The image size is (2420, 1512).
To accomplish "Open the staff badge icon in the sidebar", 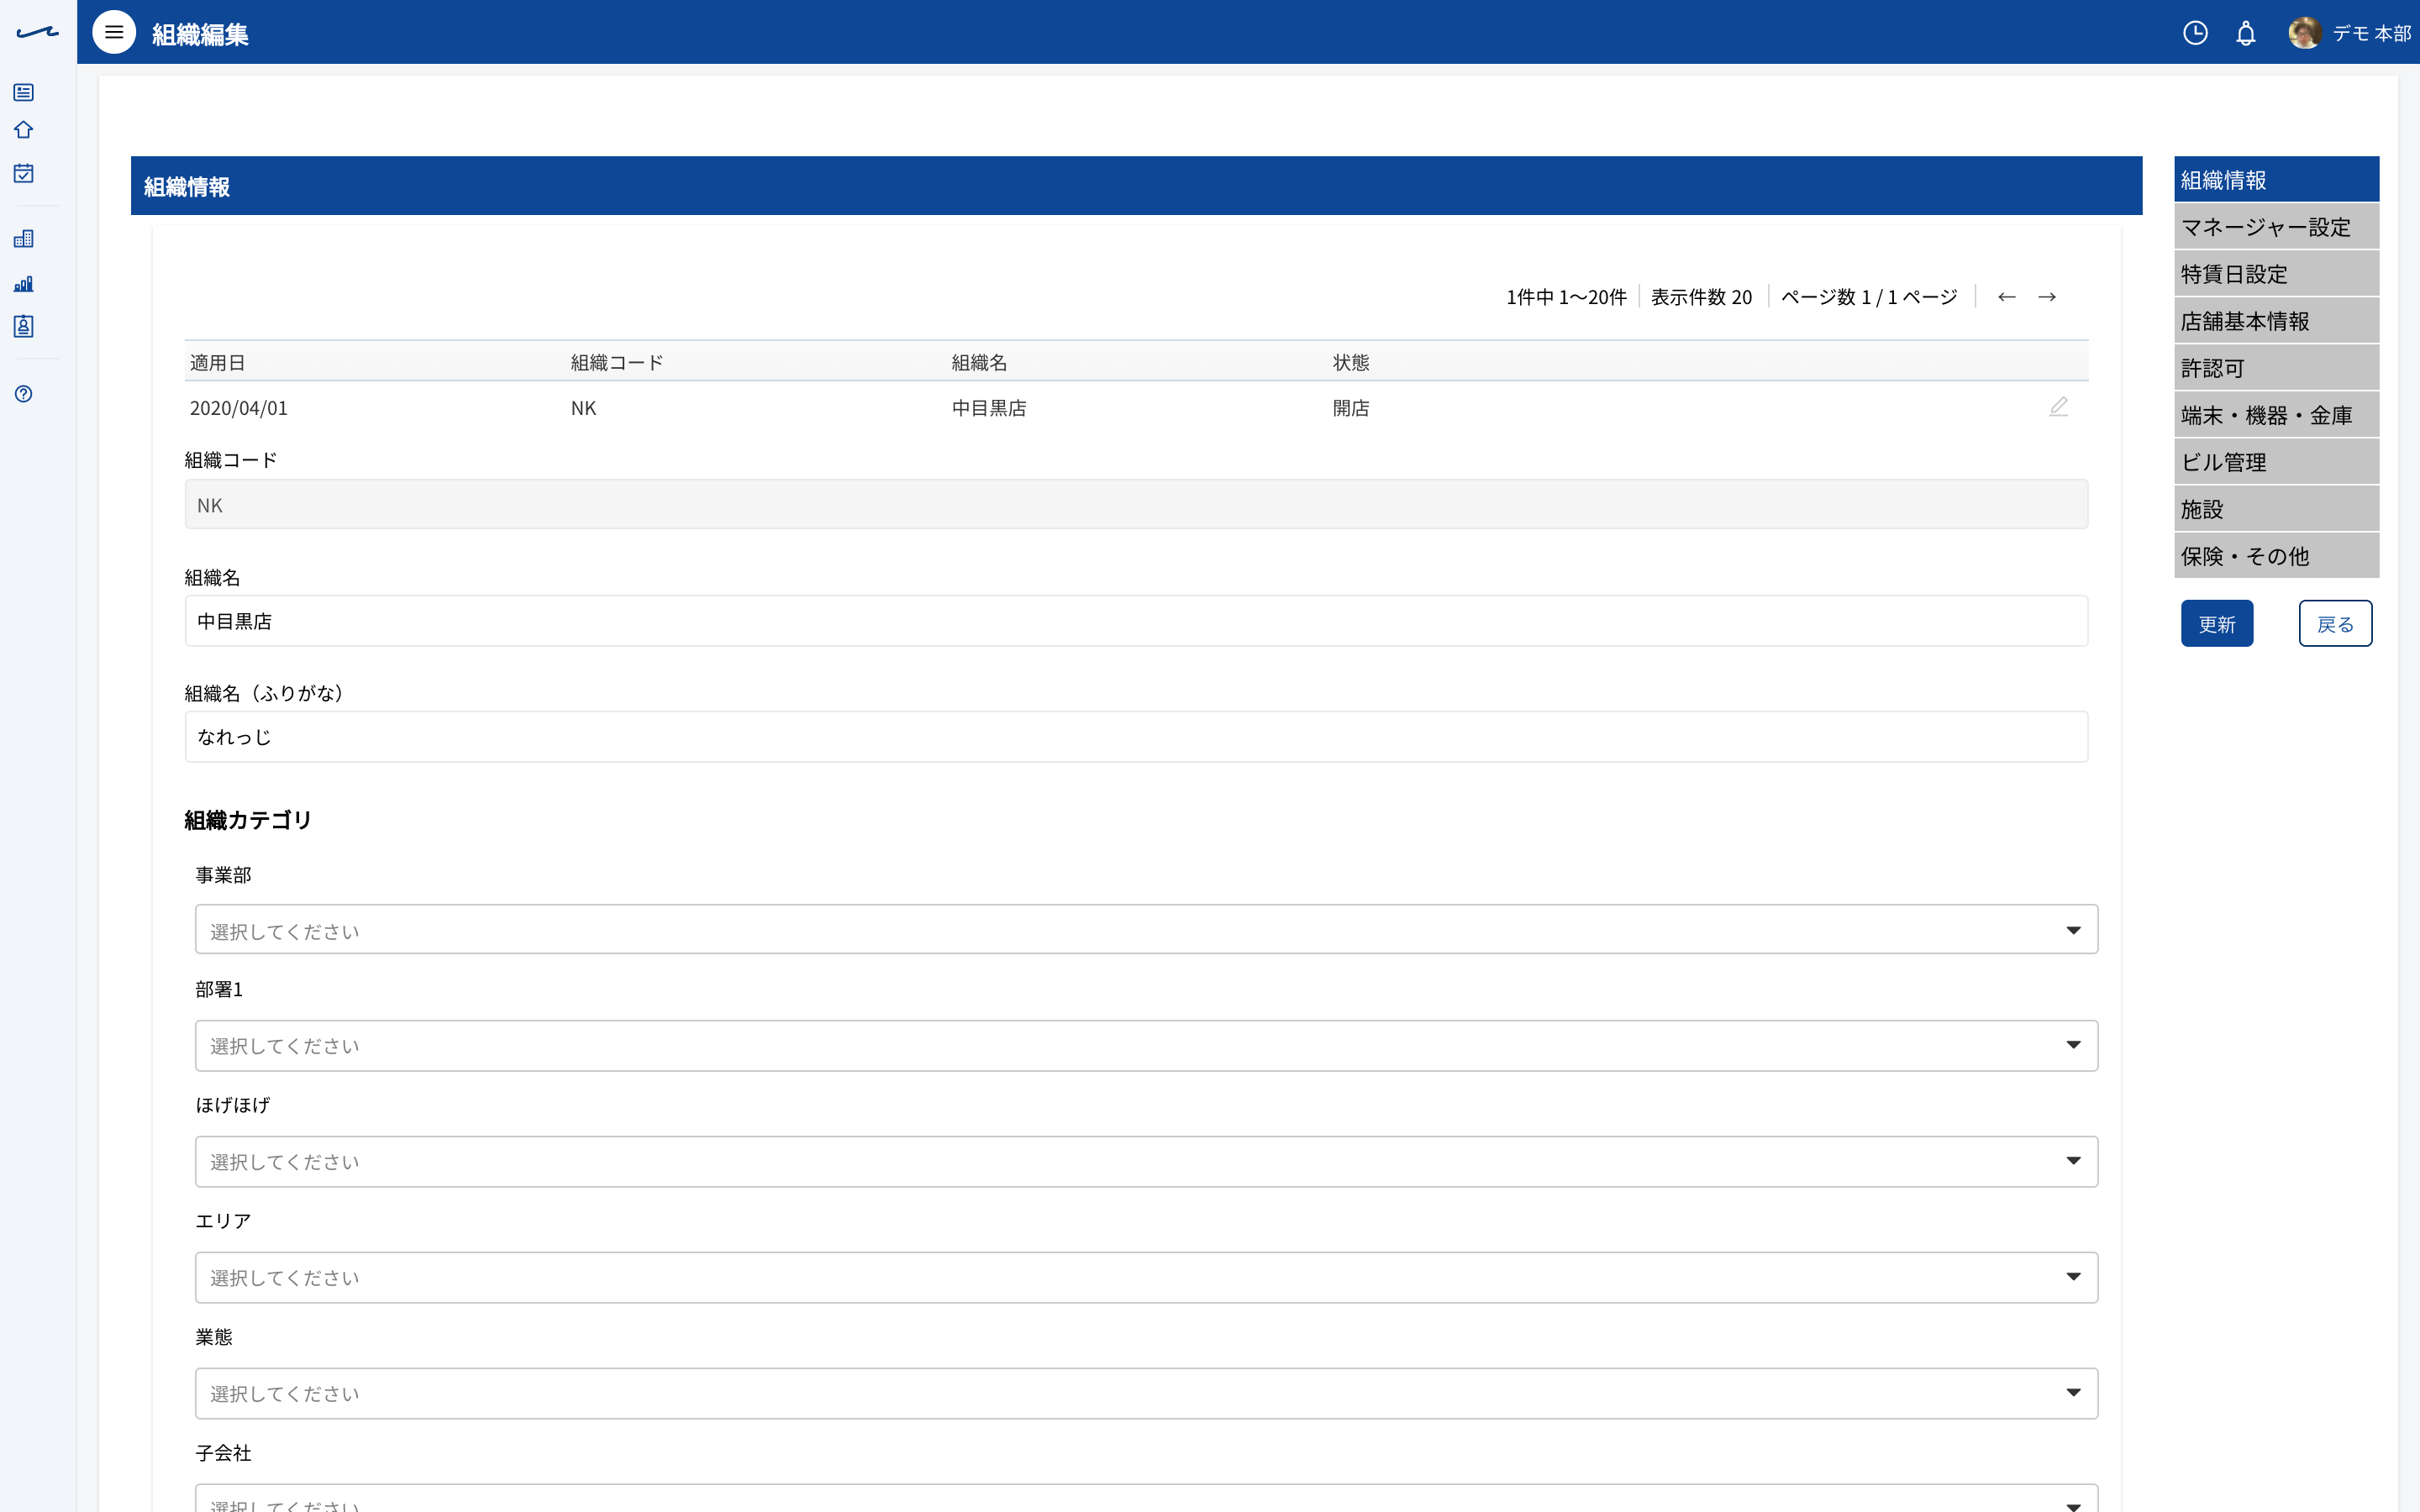I will (x=24, y=326).
